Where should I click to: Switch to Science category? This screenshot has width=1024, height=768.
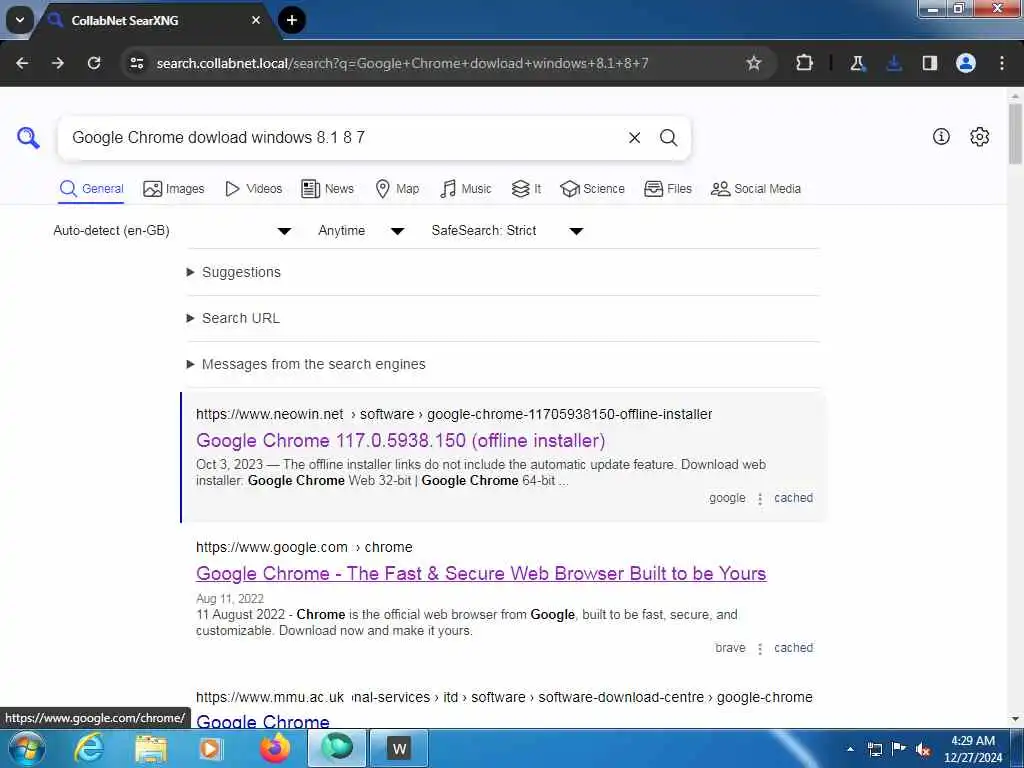[592, 189]
